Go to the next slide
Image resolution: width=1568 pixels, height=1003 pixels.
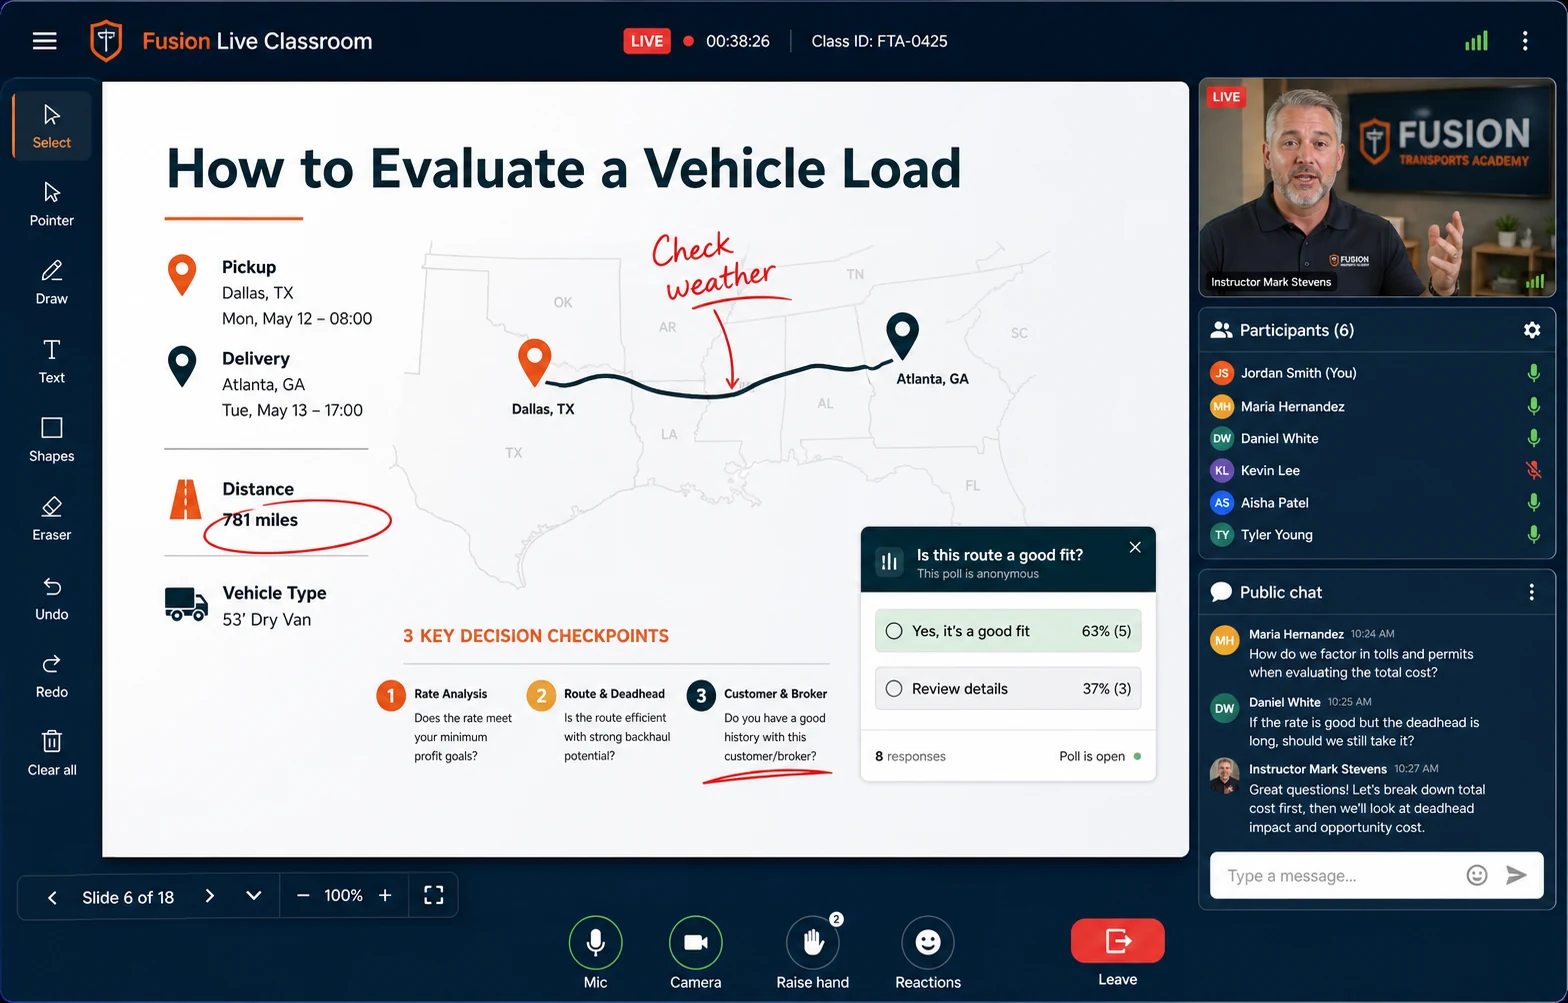[x=210, y=895]
